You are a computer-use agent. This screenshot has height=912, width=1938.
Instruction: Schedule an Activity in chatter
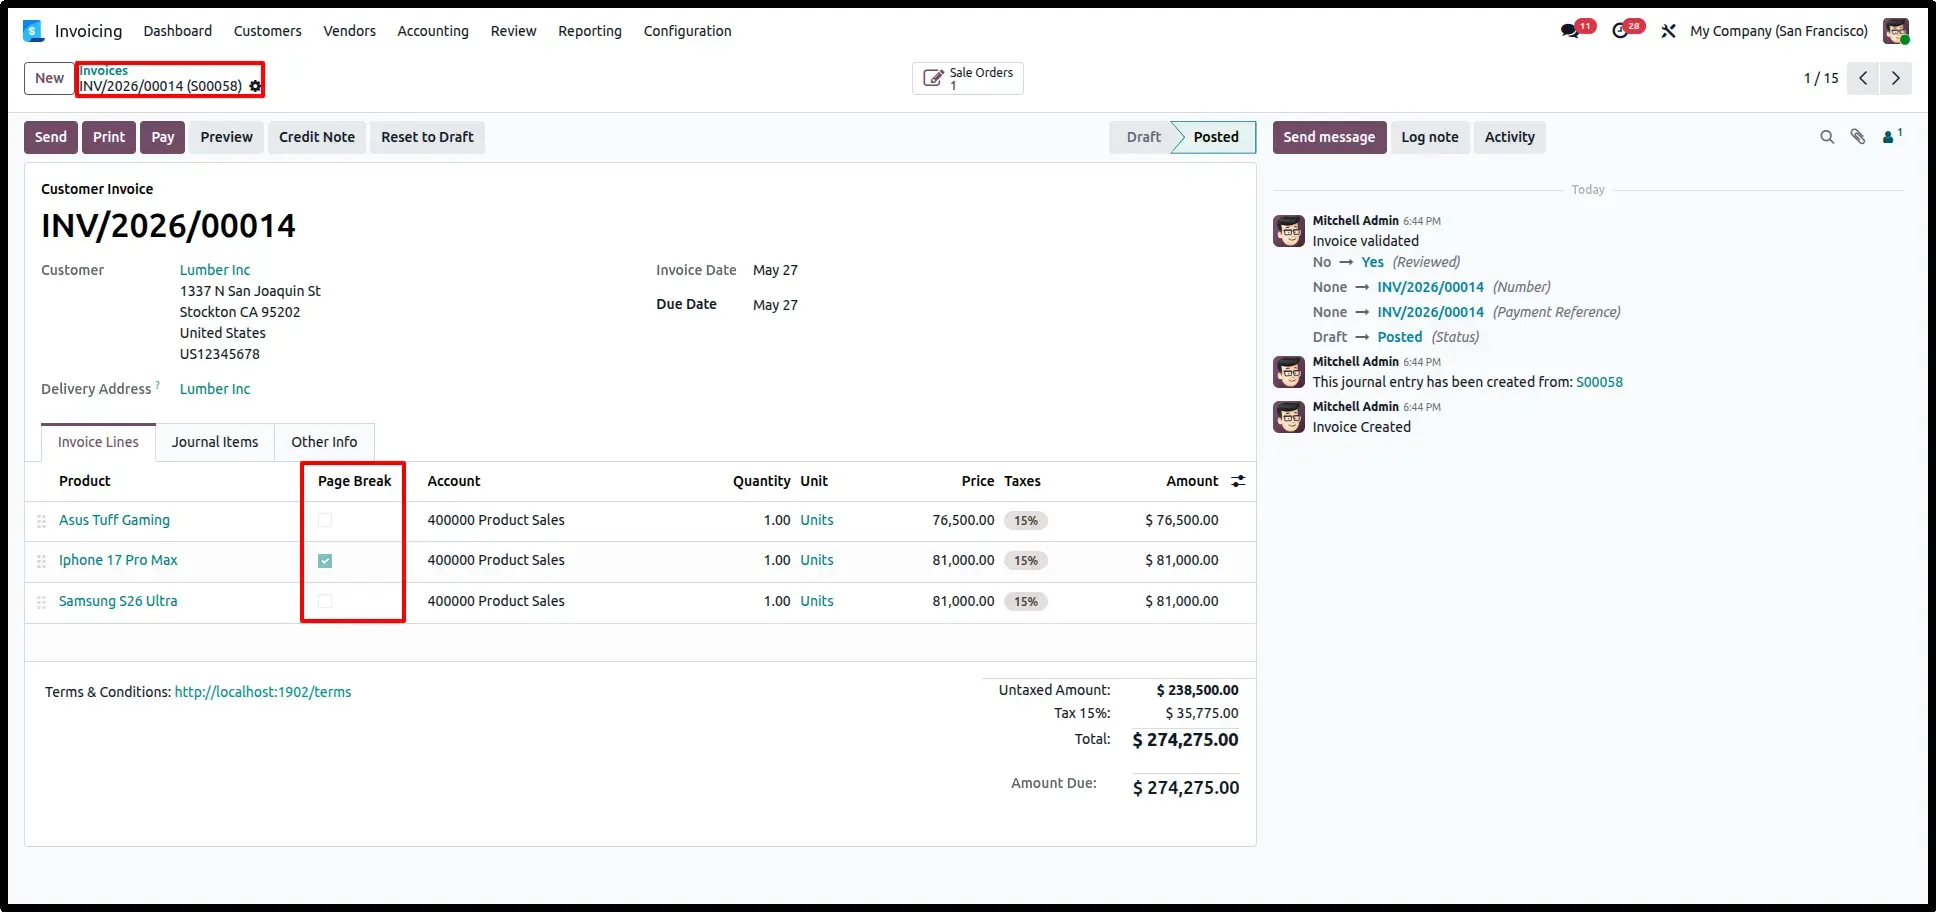coord(1509,137)
